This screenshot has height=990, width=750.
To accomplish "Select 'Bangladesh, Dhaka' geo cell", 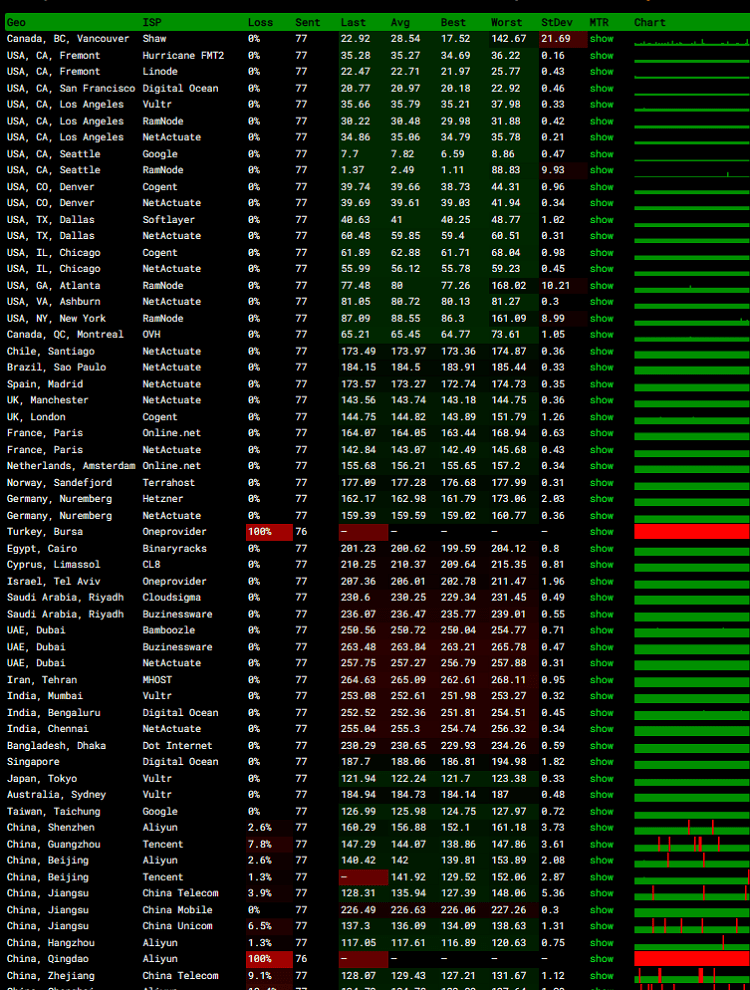I will [56, 746].
